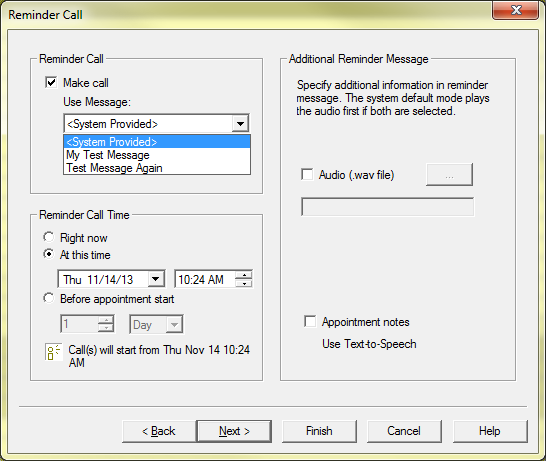The width and height of the screenshot is (546, 461).
Task: Select the Right now radio button
Action: pyautogui.click(x=49, y=237)
